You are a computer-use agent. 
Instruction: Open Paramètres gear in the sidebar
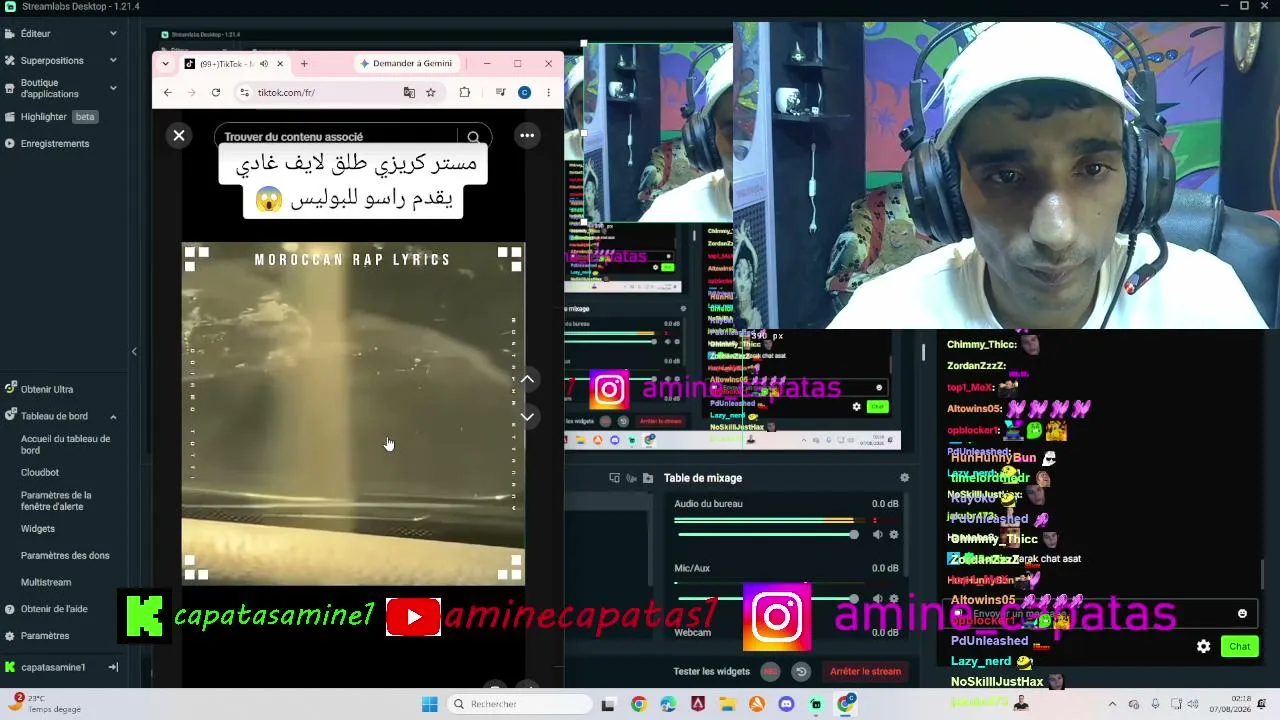(x=11, y=635)
